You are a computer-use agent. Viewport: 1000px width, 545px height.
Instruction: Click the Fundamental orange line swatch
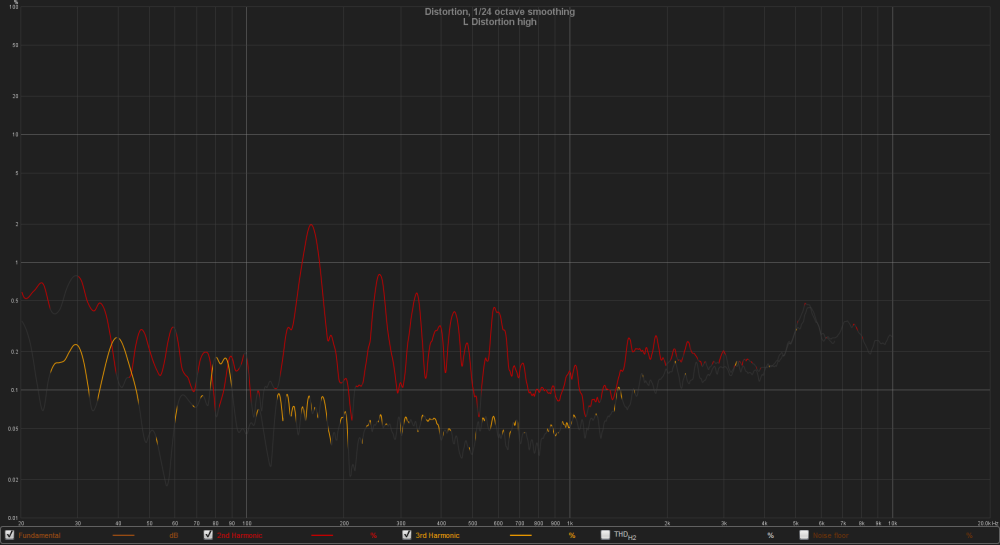(x=124, y=535)
